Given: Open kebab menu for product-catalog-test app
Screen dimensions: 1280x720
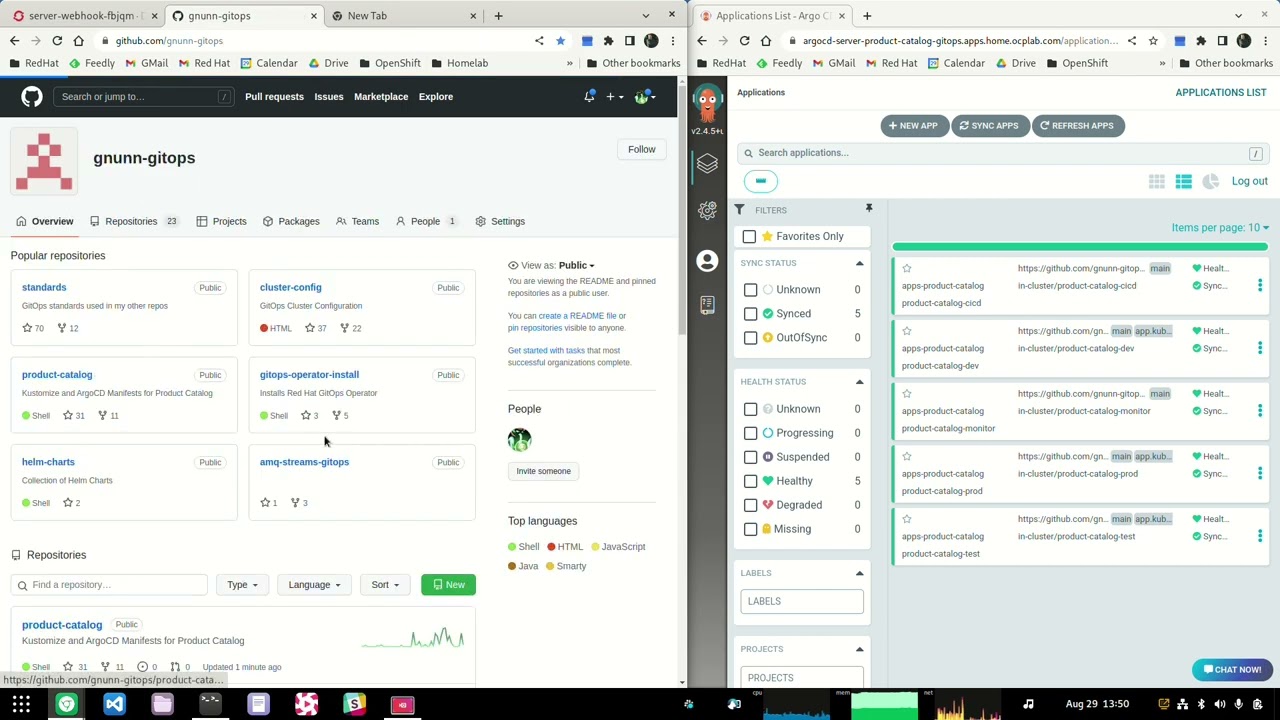Looking at the screenshot, I should (x=1259, y=536).
